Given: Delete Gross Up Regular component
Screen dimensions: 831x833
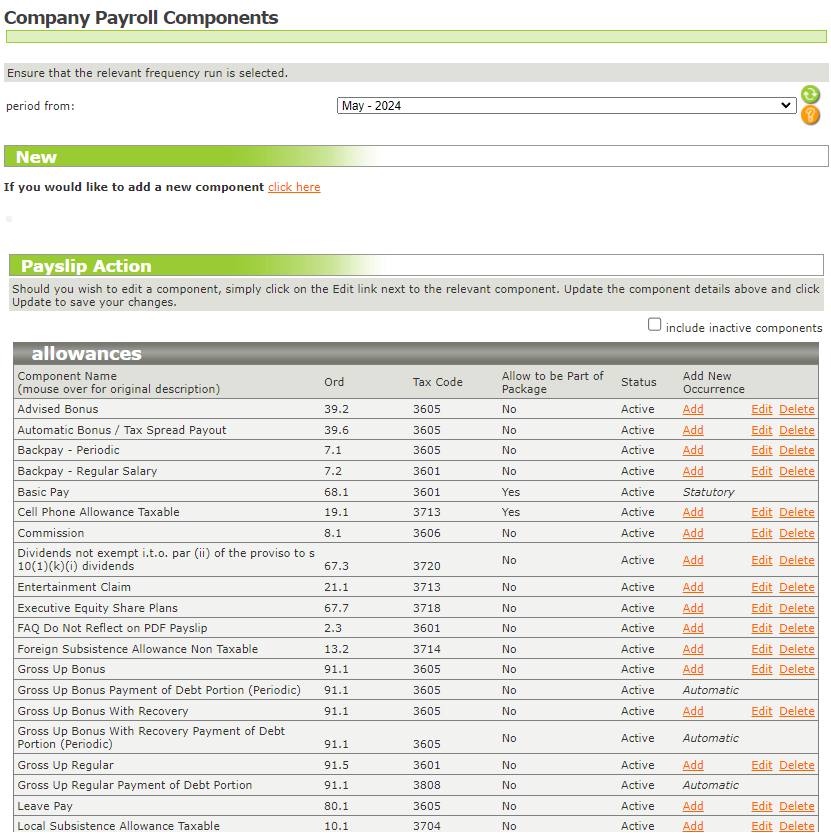Looking at the screenshot, I should [x=797, y=765].
